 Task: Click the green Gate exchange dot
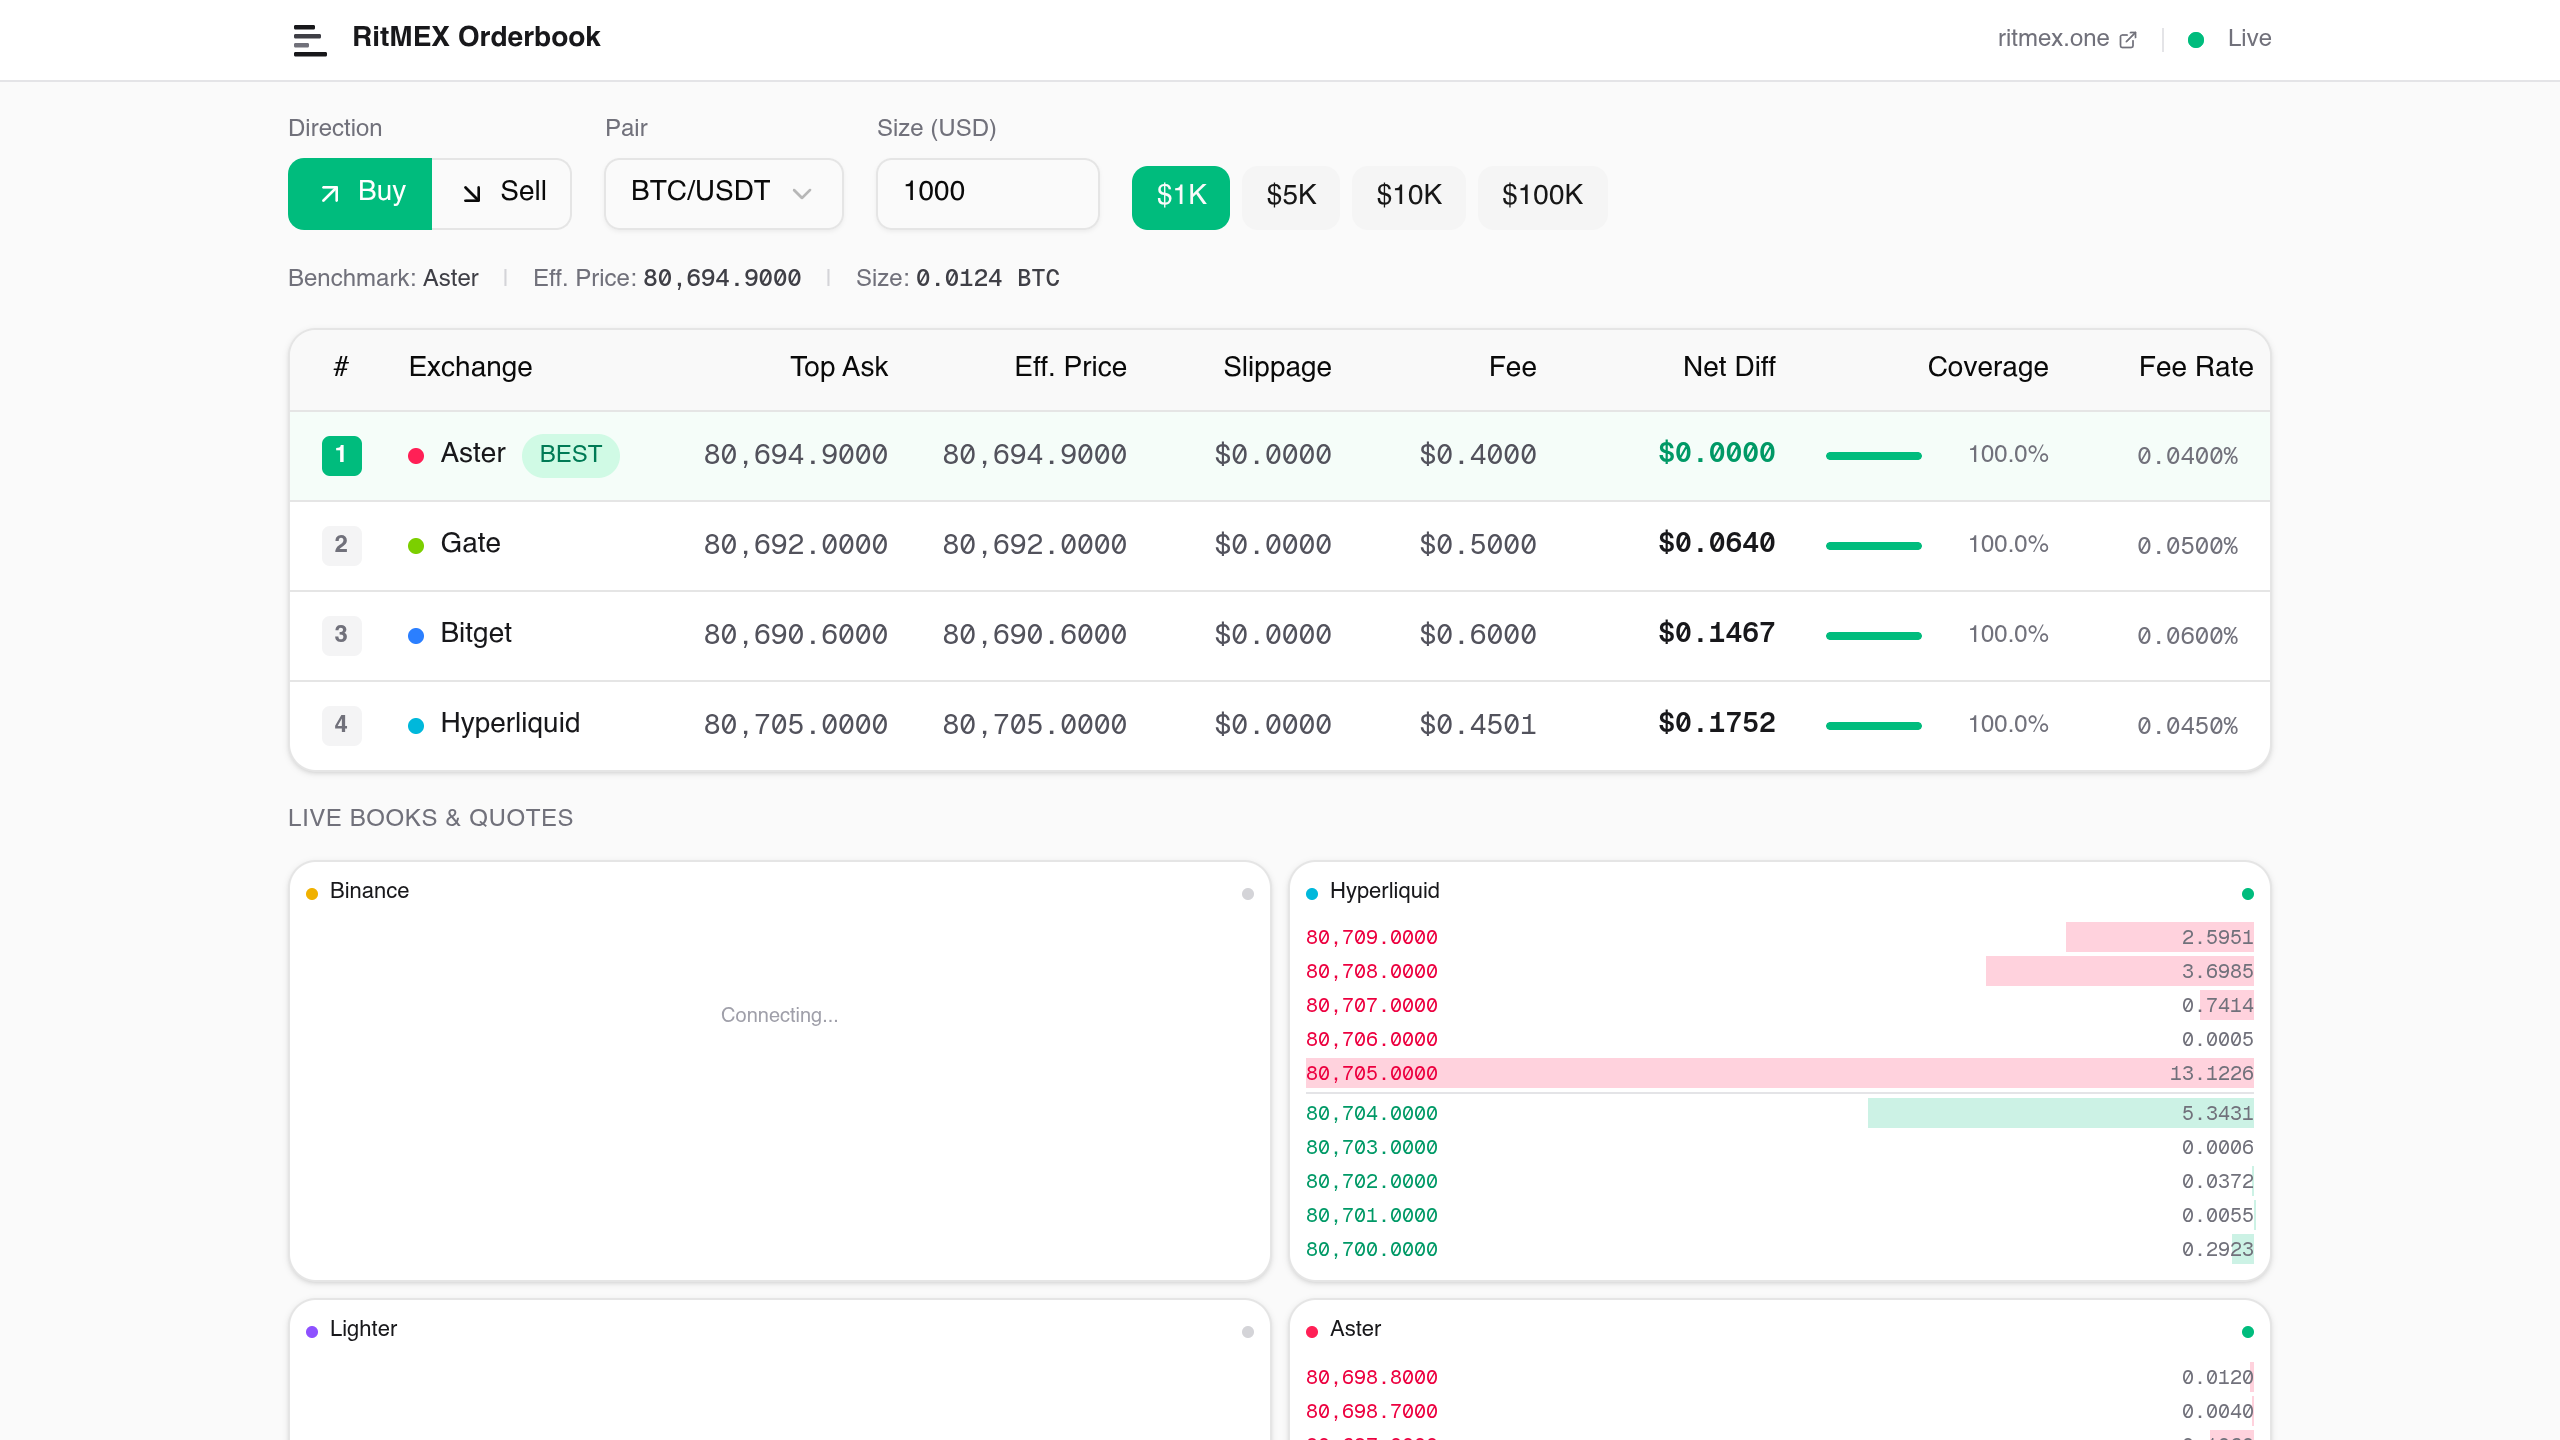coord(416,546)
